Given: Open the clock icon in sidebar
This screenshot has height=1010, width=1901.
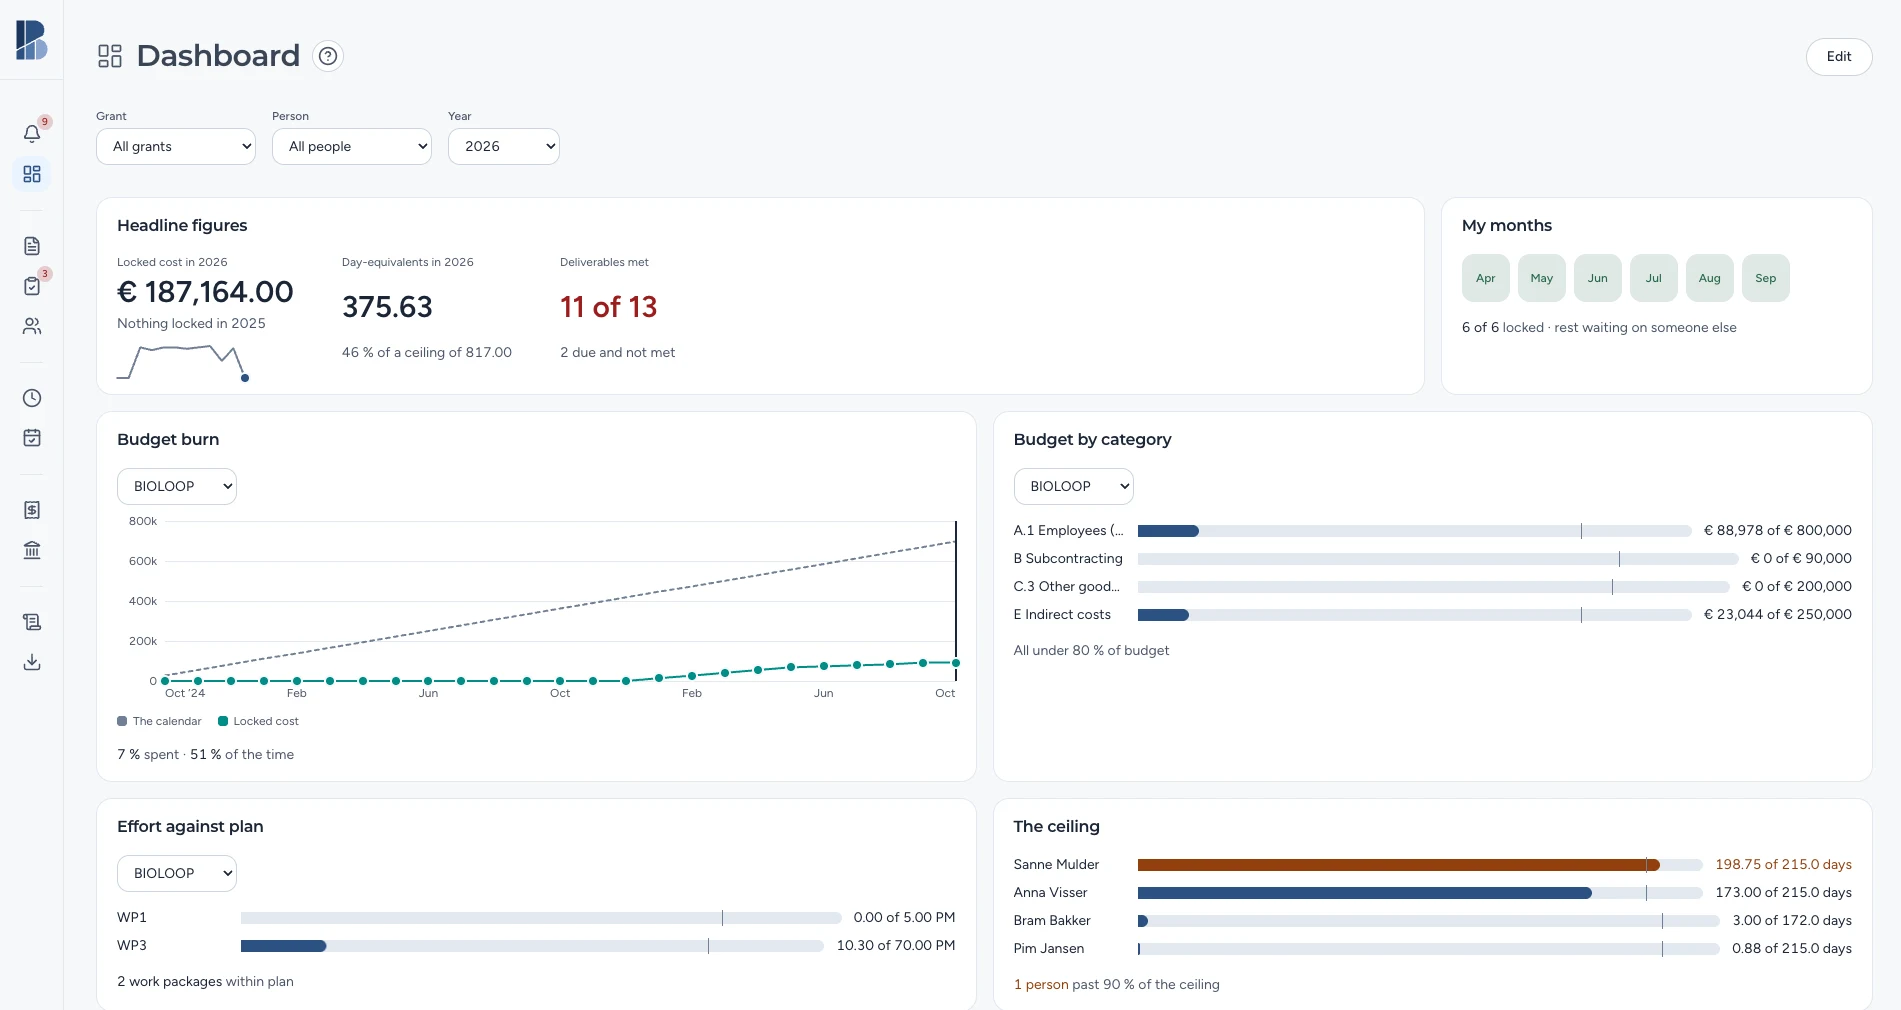Looking at the screenshot, I should [32, 398].
